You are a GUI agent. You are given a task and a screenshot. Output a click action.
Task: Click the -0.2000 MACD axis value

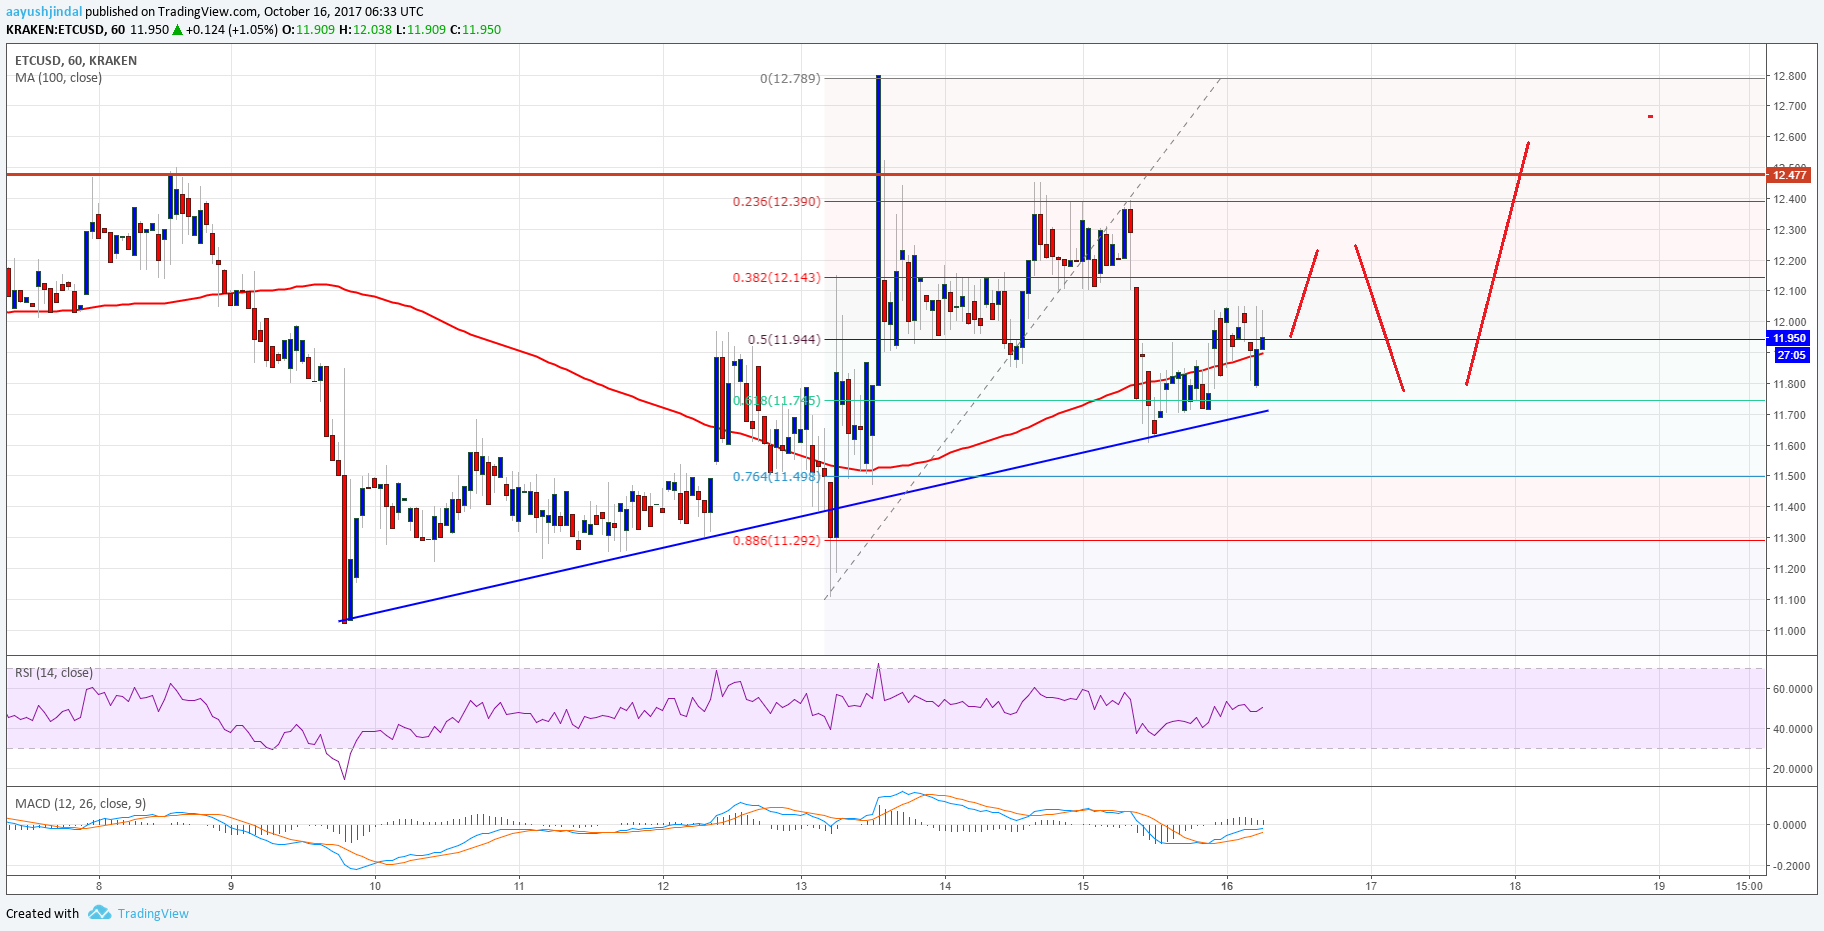tap(1789, 866)
